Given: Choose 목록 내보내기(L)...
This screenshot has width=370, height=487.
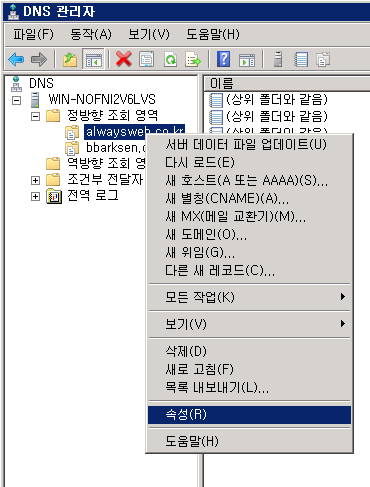Looking at the screenshot, I should [249, 387].
